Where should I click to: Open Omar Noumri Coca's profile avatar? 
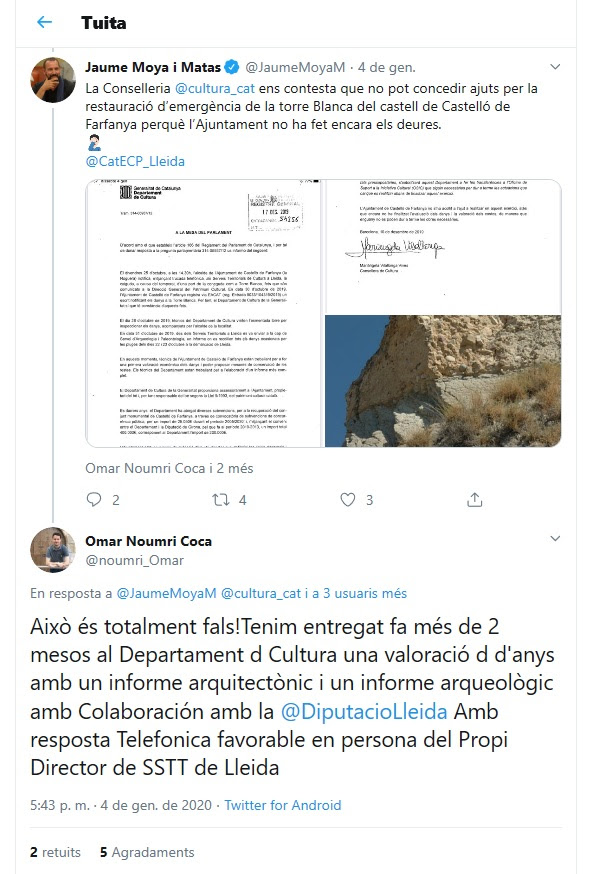point(52,550)
